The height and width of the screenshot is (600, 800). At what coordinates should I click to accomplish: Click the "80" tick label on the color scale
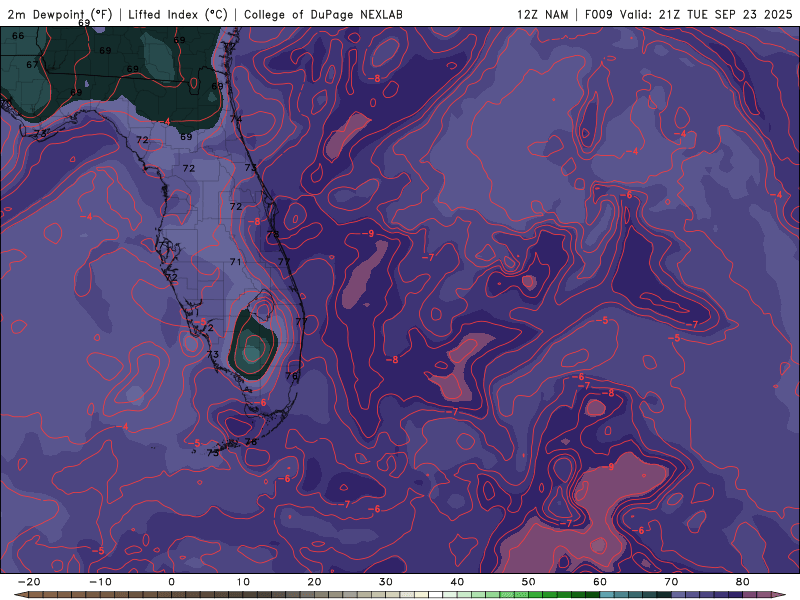pyautogui.click(x=743, y=582)
